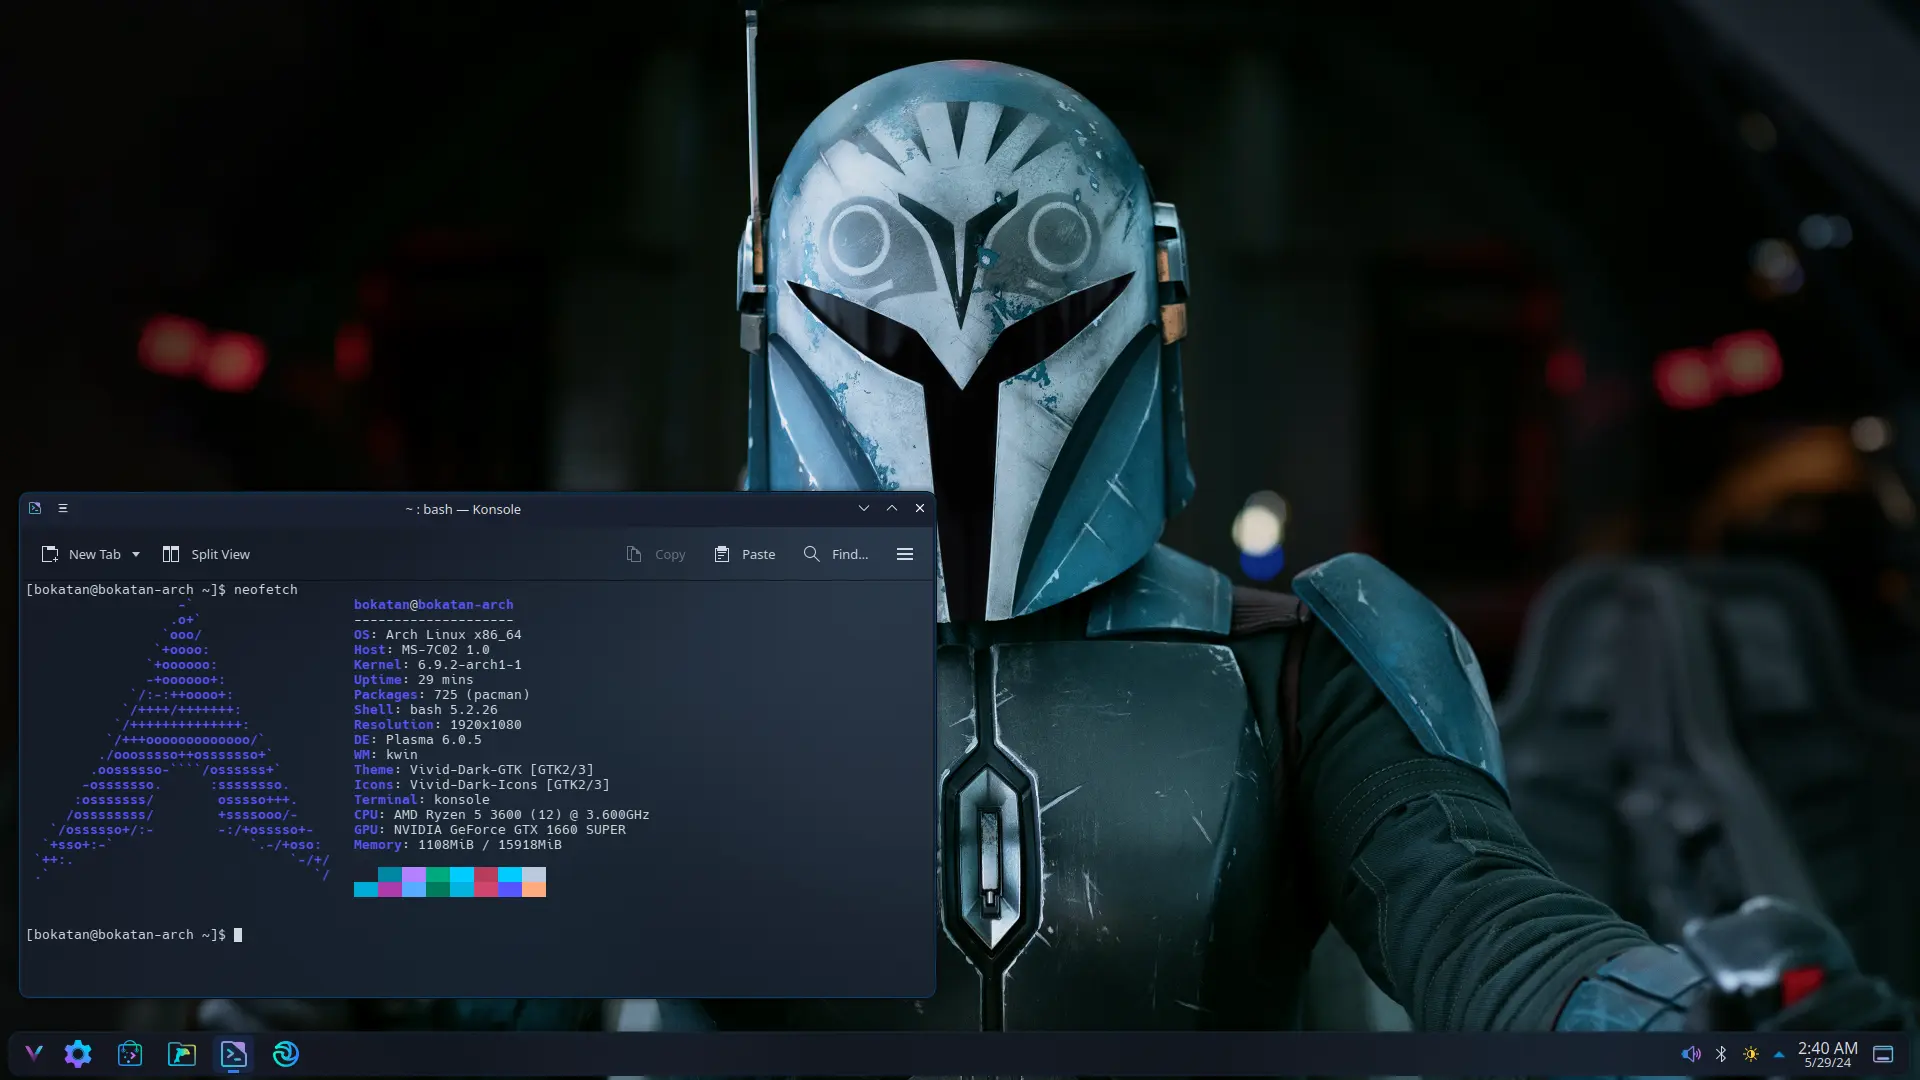Click the lavender color block in neofetch palette

tap(414, 874)
